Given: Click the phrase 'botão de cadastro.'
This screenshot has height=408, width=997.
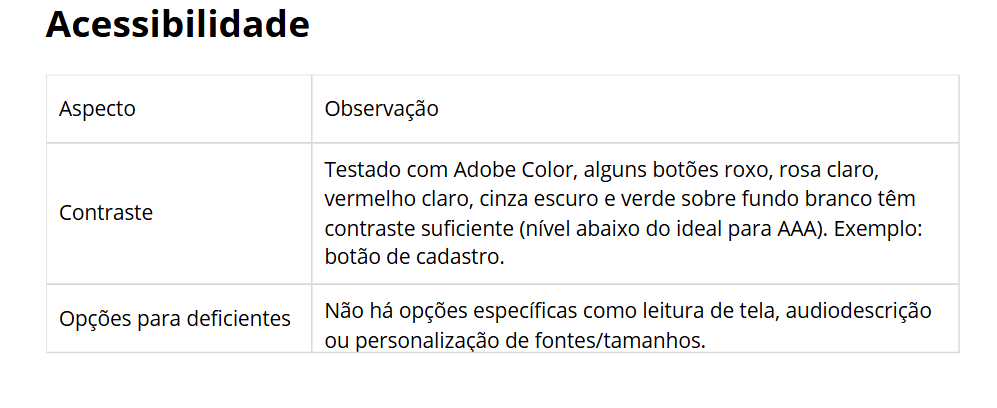Looking at the screenshot, I should coord(414,257).
